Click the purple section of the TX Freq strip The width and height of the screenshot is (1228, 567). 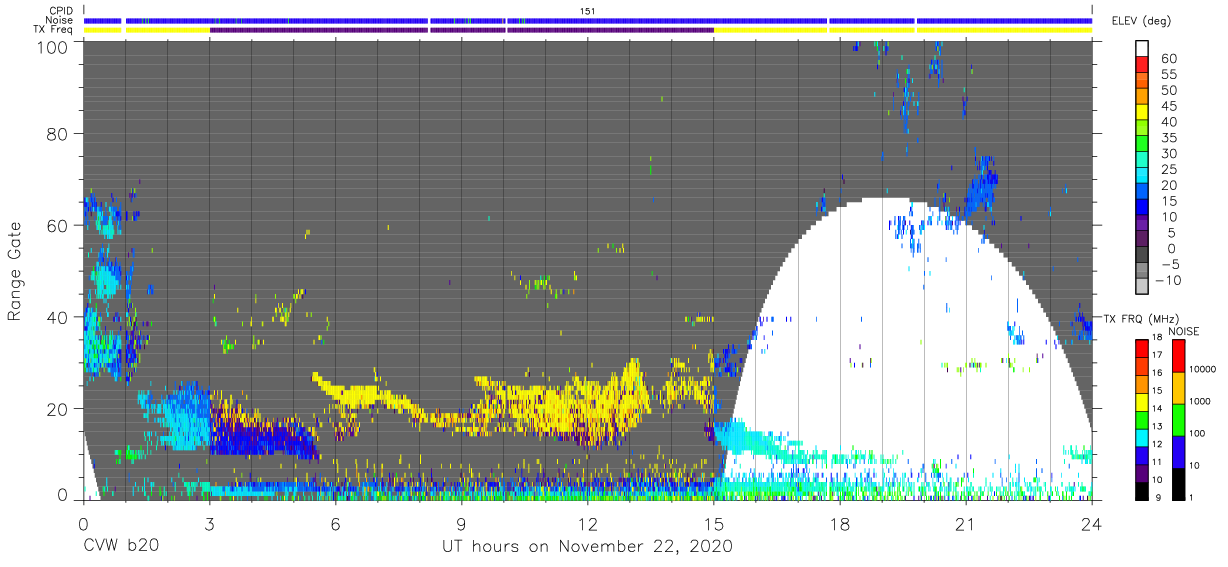tap(461, 30)
